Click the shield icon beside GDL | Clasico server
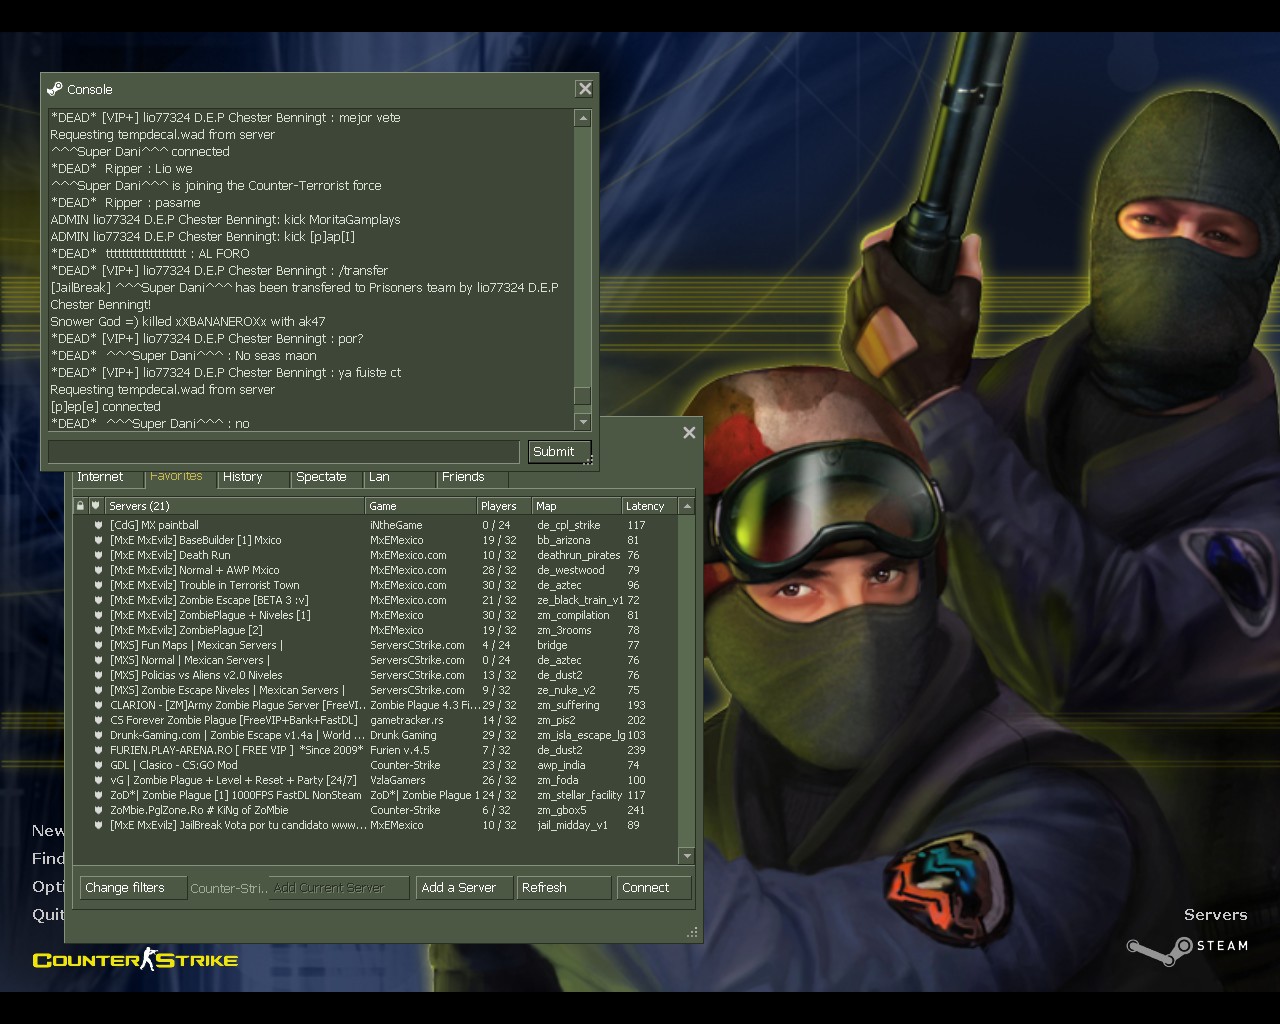Viewport: 1280px width, 1024px height. [99, 765]
